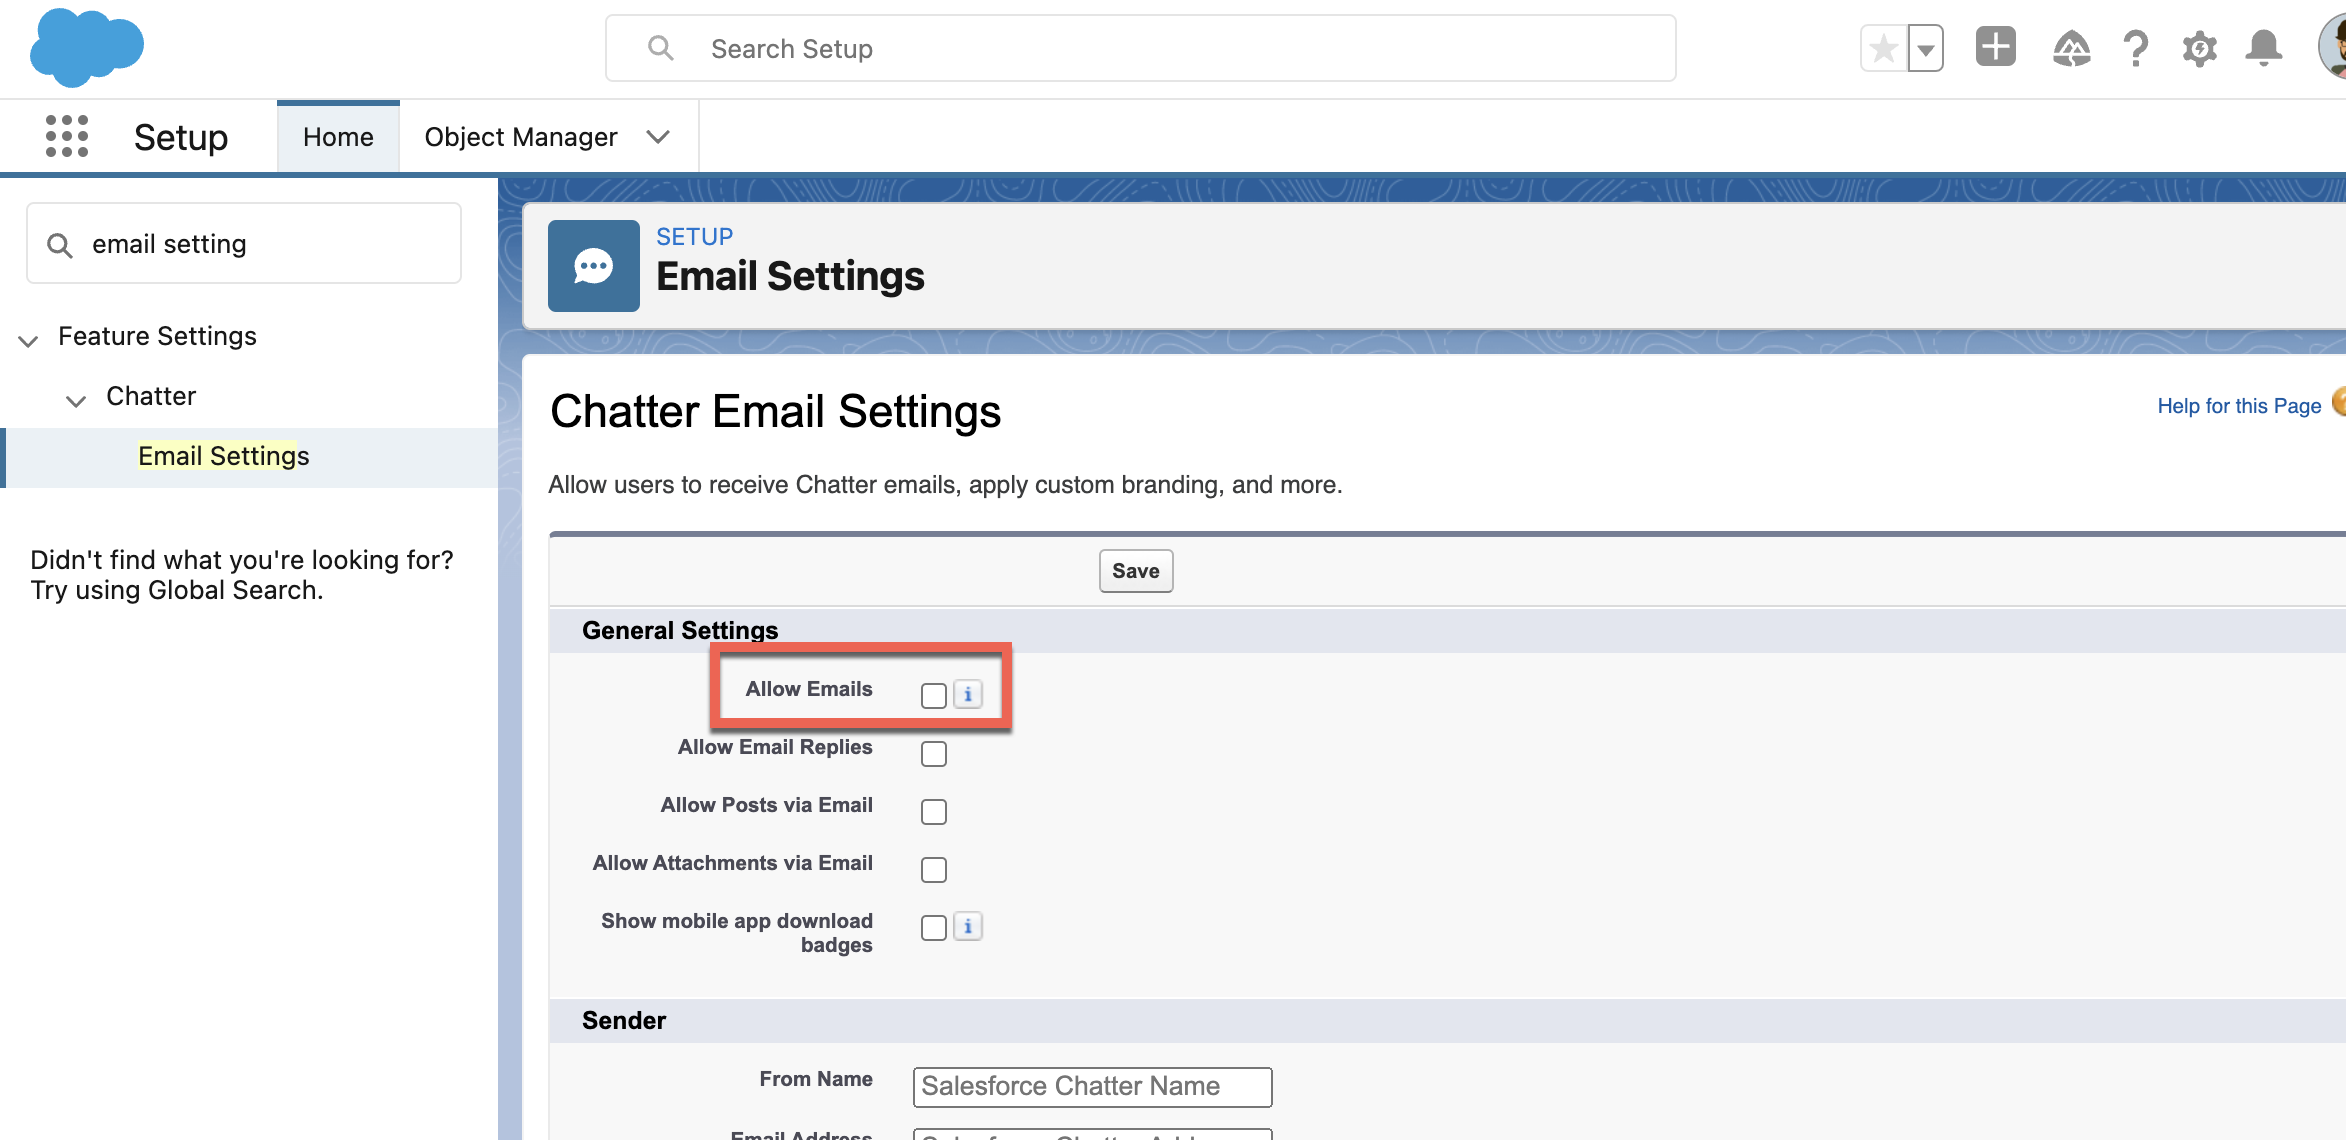
Task: Click the magnifier in Quick Find box
Action: pyautogui.click(x=60, y=245)
